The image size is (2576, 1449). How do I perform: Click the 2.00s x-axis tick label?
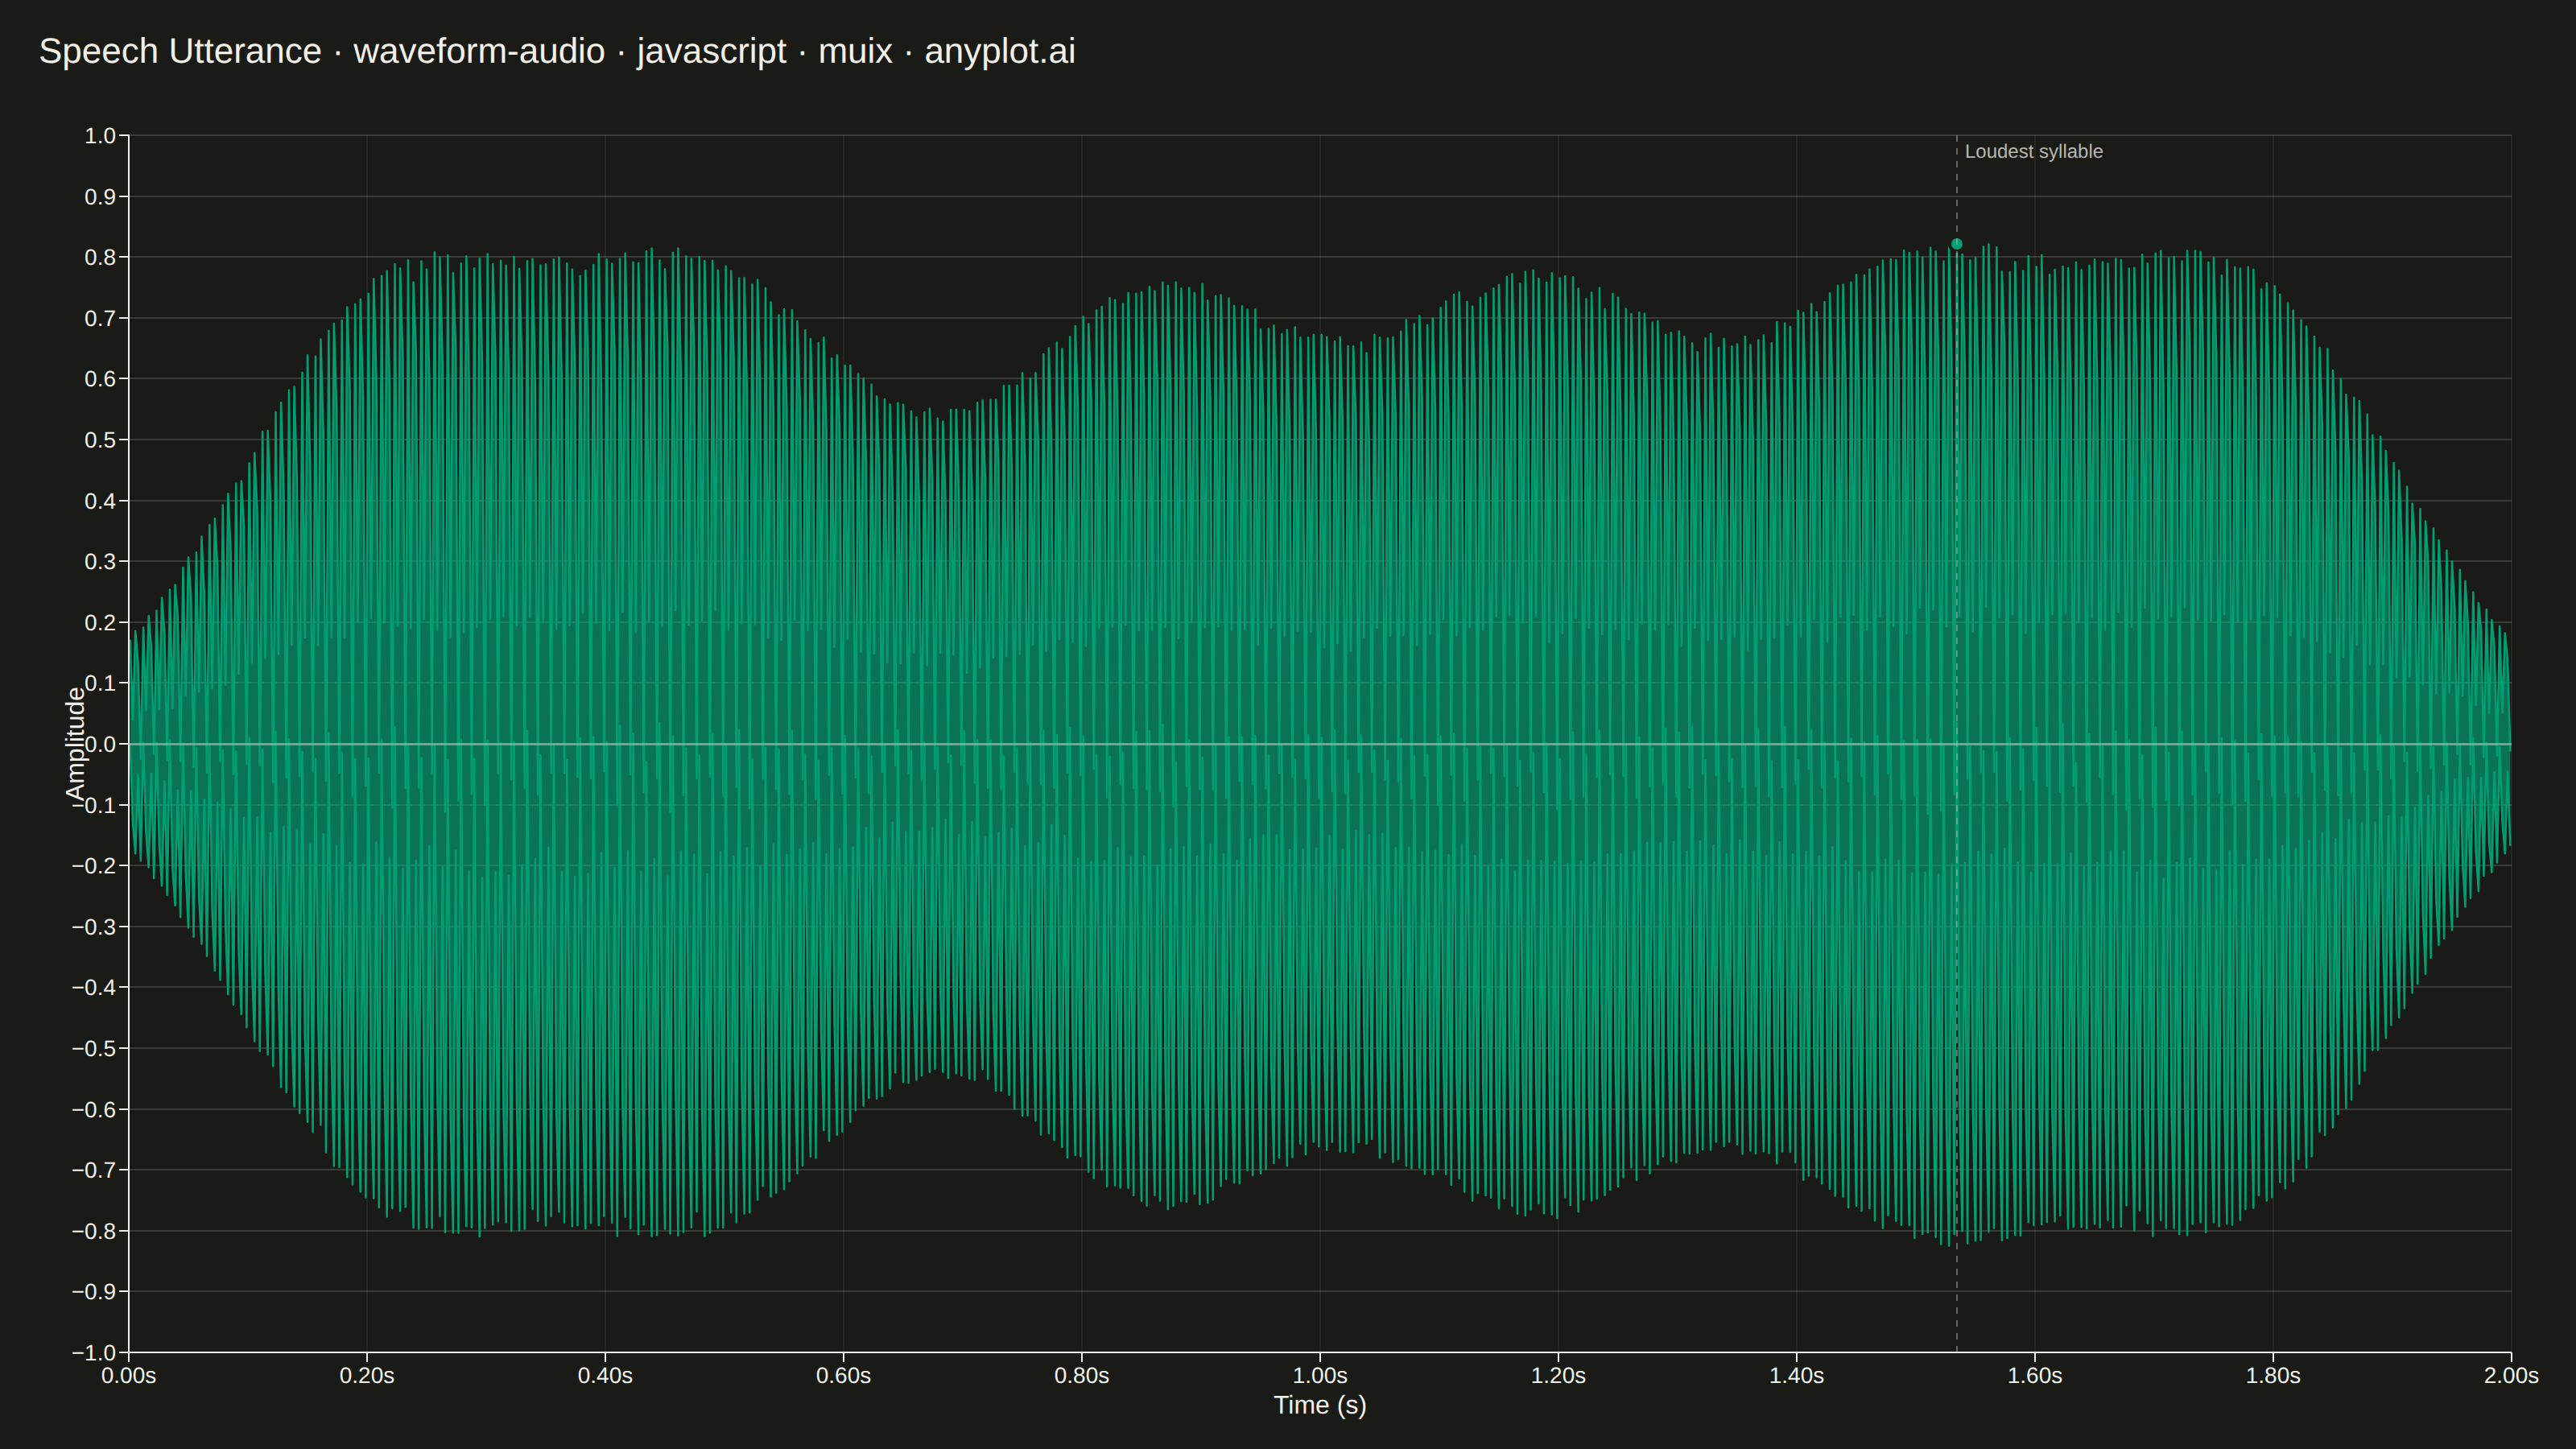[2511, 1376]
